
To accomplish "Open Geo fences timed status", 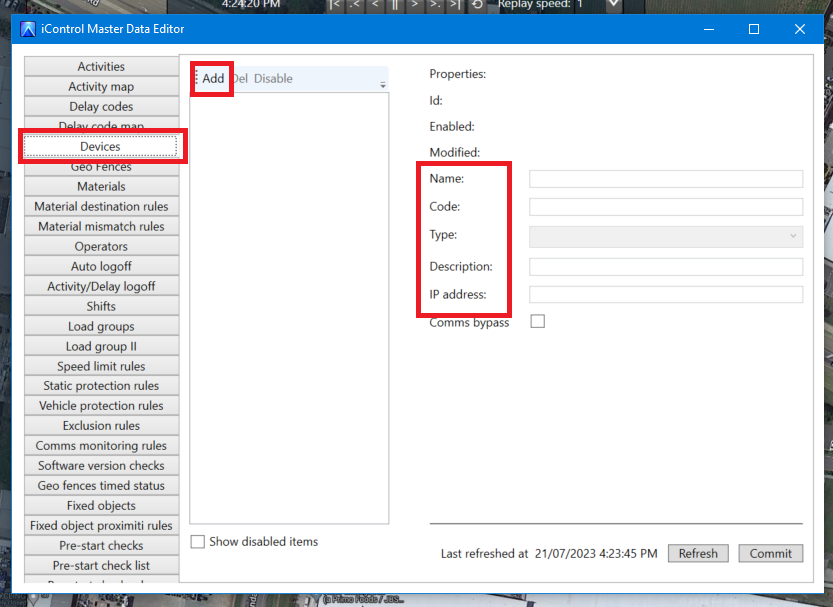I will click(x=101, y=485).
